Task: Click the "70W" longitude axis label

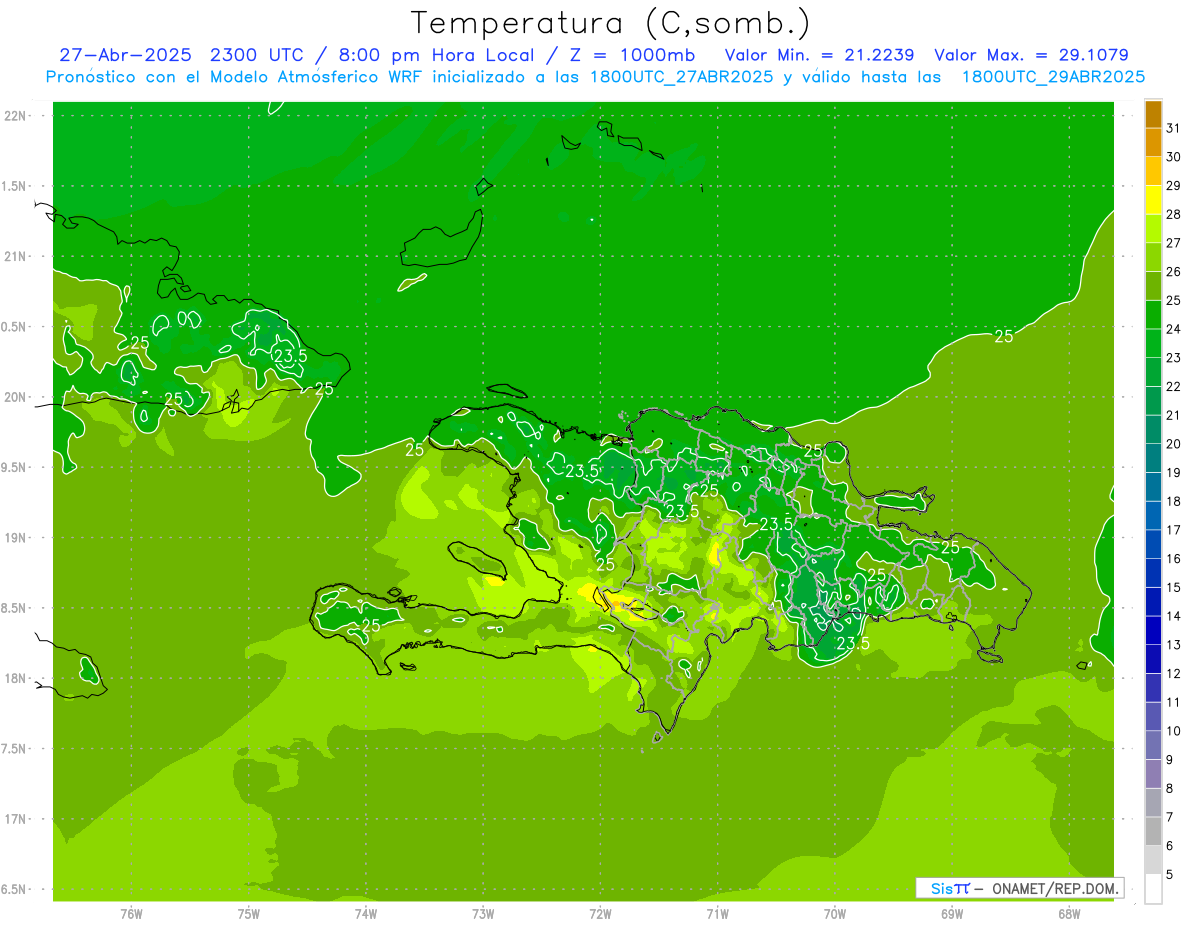Action: (835, 914)
